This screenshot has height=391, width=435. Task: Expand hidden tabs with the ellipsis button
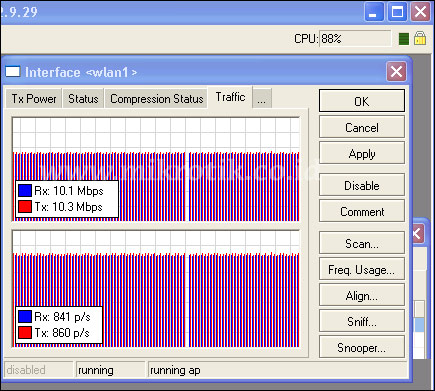point(262,99)
